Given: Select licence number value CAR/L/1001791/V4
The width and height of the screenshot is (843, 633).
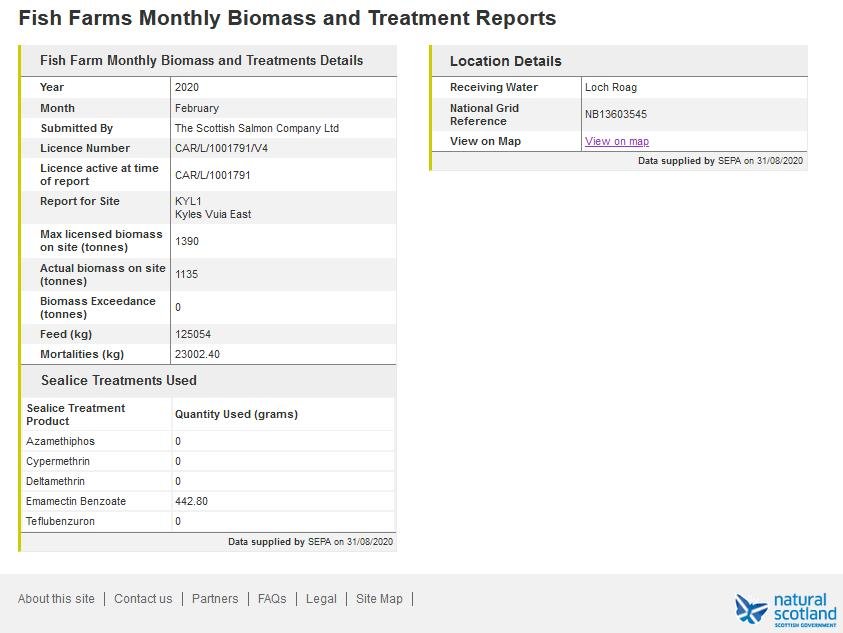Looking at the screenshot, I should tap(222, 148).
